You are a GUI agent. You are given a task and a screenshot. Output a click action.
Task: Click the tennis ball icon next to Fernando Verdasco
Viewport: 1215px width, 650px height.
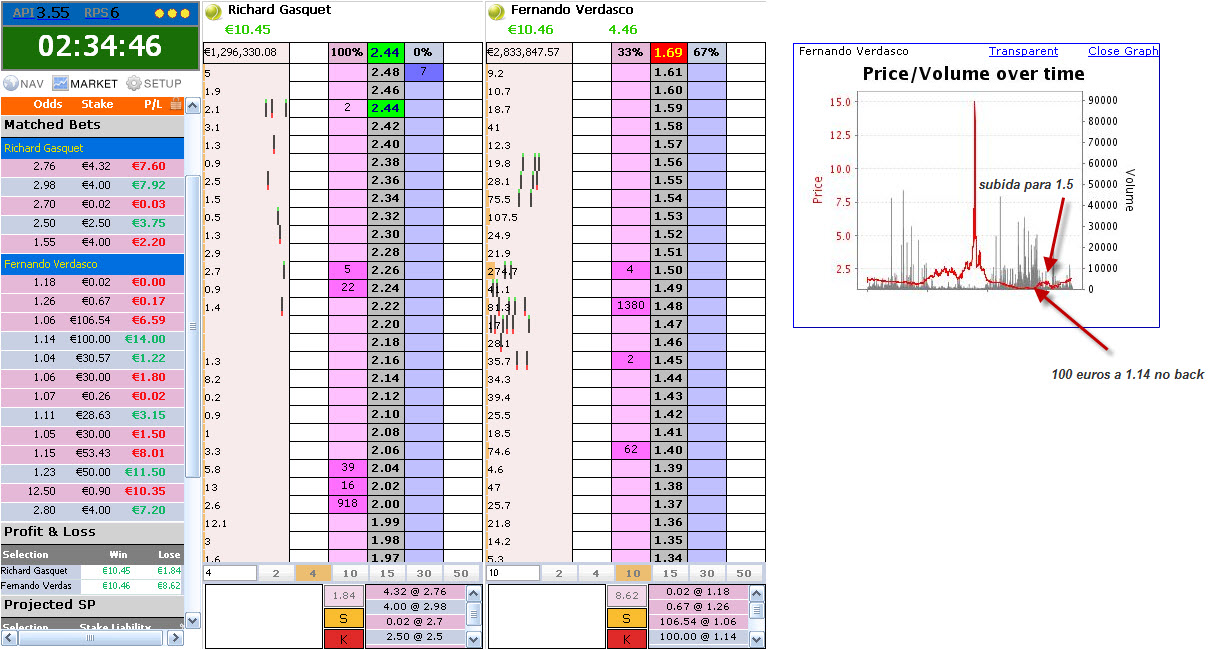click(x=495, y=11)
